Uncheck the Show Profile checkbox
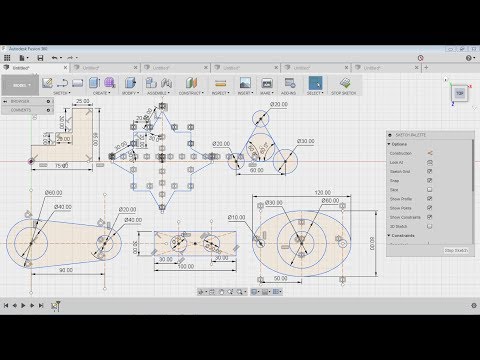 click(430, 199)
